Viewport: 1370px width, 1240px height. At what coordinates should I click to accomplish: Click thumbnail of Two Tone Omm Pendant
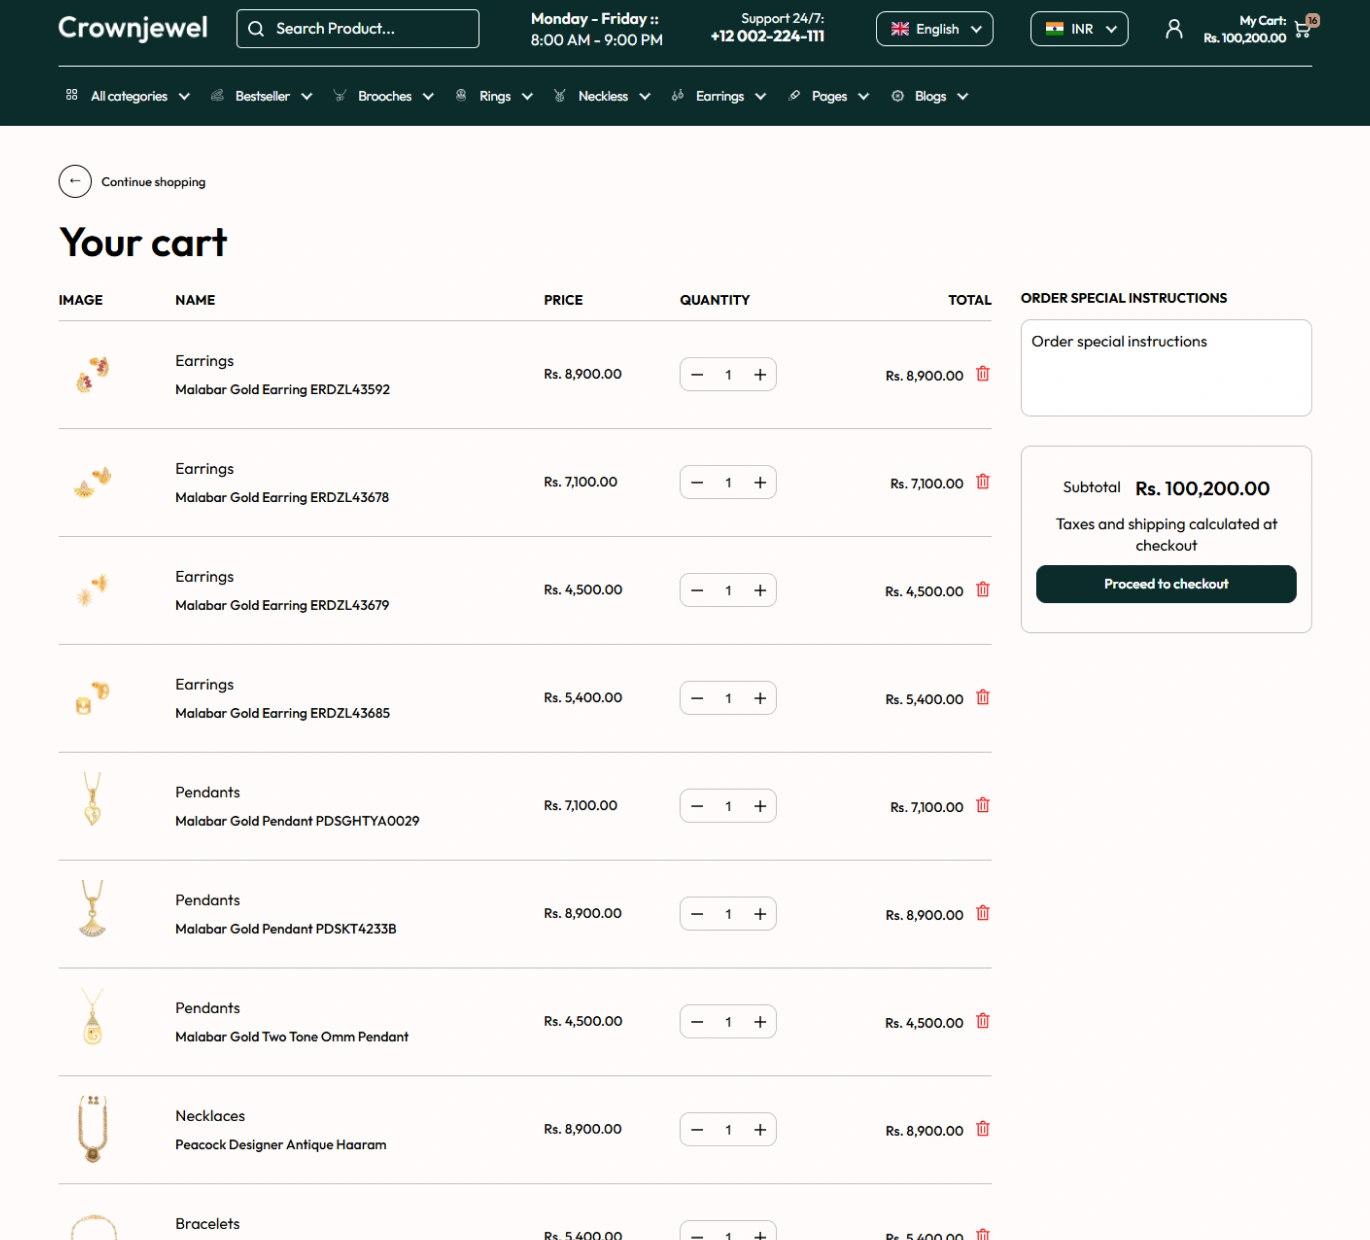[x=92, y=1016]
